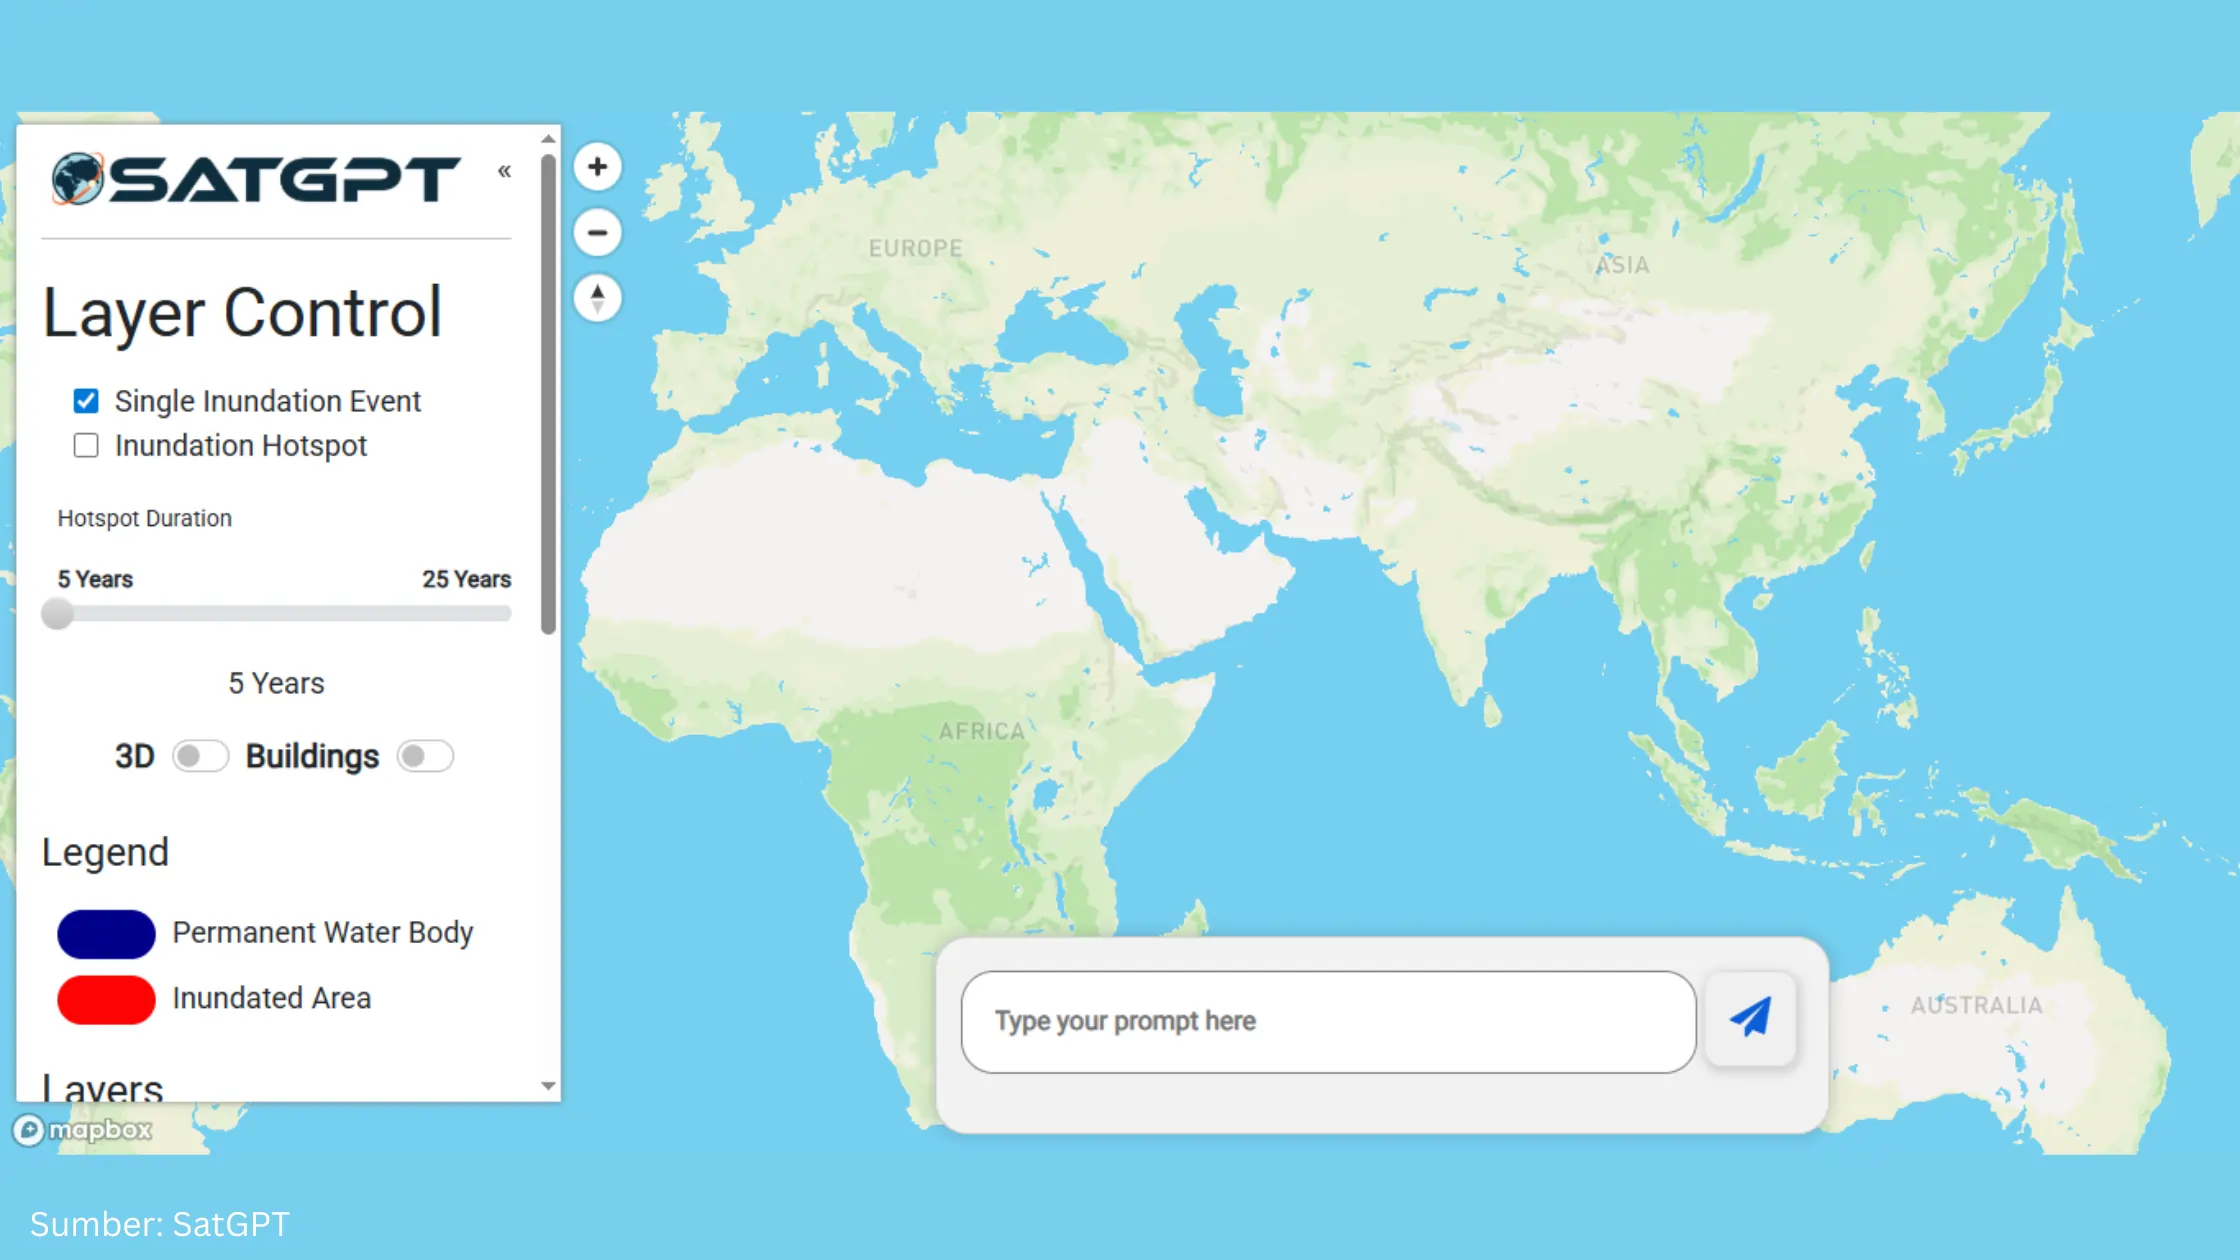Focus the 'Type your prompt here' field
The height and width of the screenshot is (1260, 2240).
pyautogui.click(x=1328, y=1021)
